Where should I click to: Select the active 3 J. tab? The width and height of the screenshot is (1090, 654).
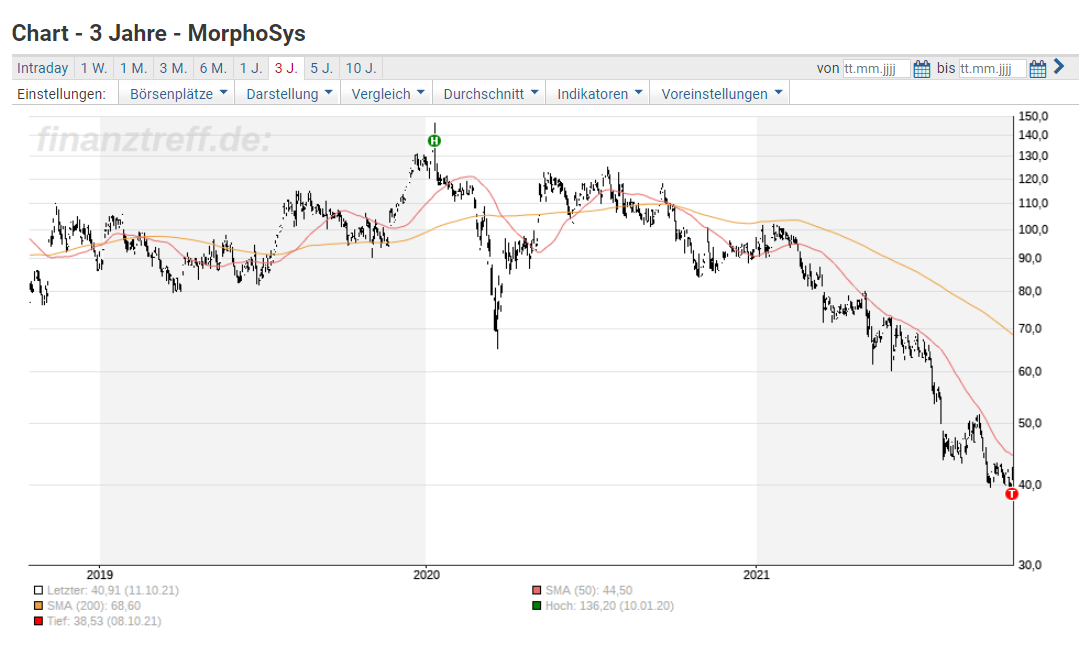(x=286, y=68)
